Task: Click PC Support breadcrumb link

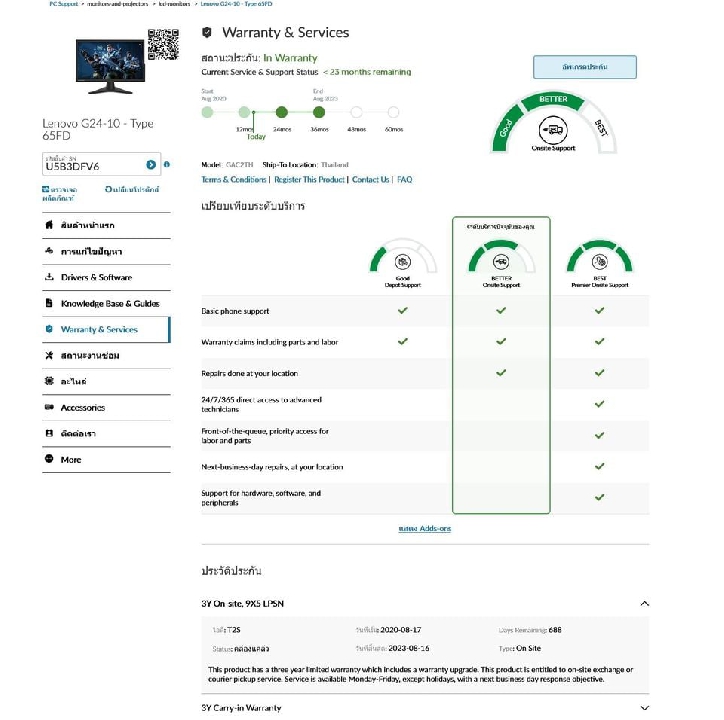Action: 64,4
